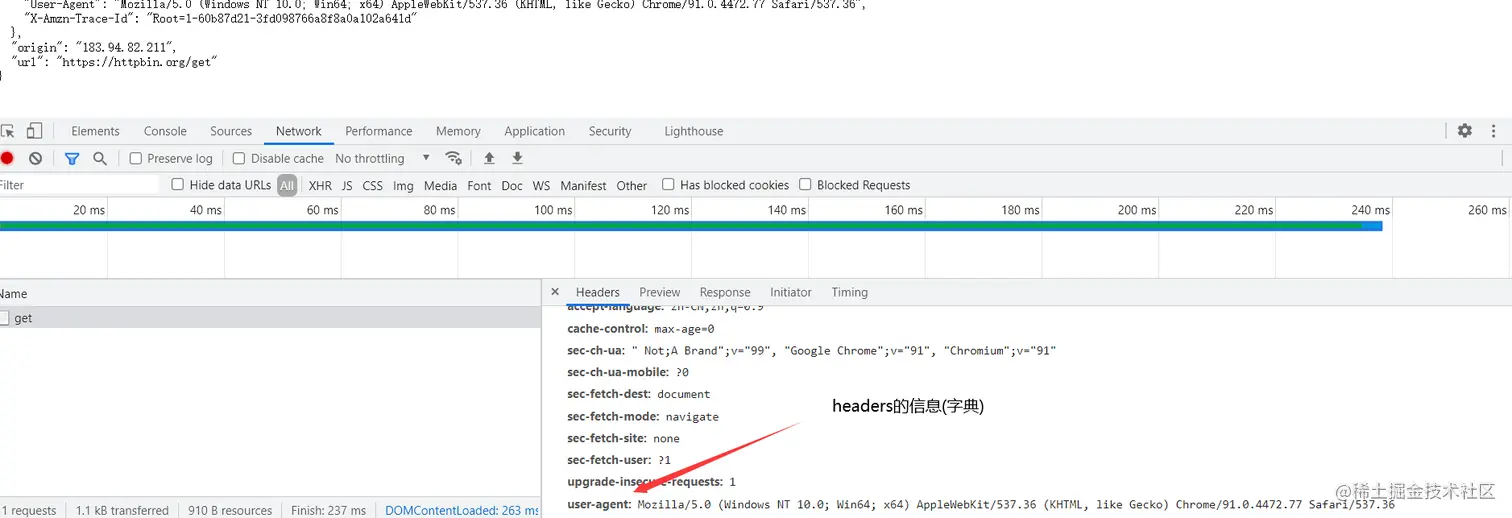Click DOMContentLoaded status bar entry
The height and width of the screenshot is (518, 1512).
pos(461,510)
